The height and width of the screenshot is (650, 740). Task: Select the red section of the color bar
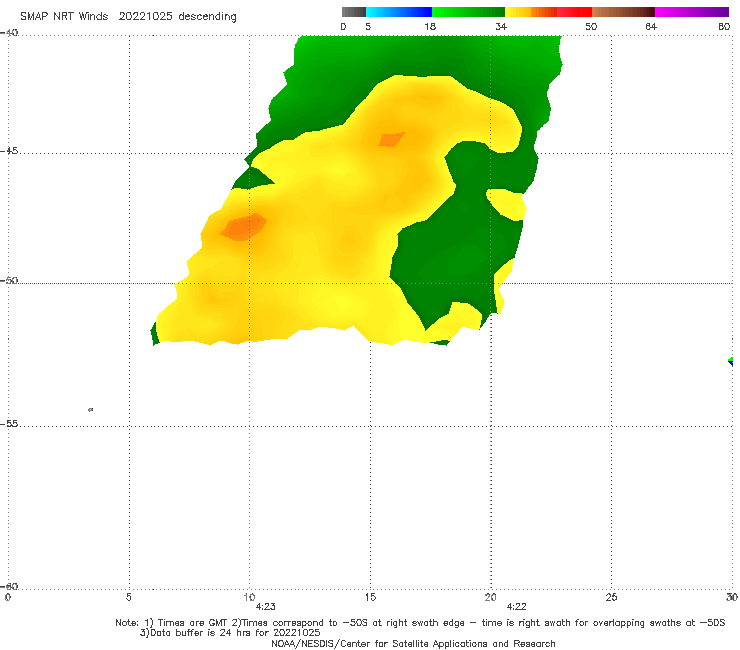(574, 12)
